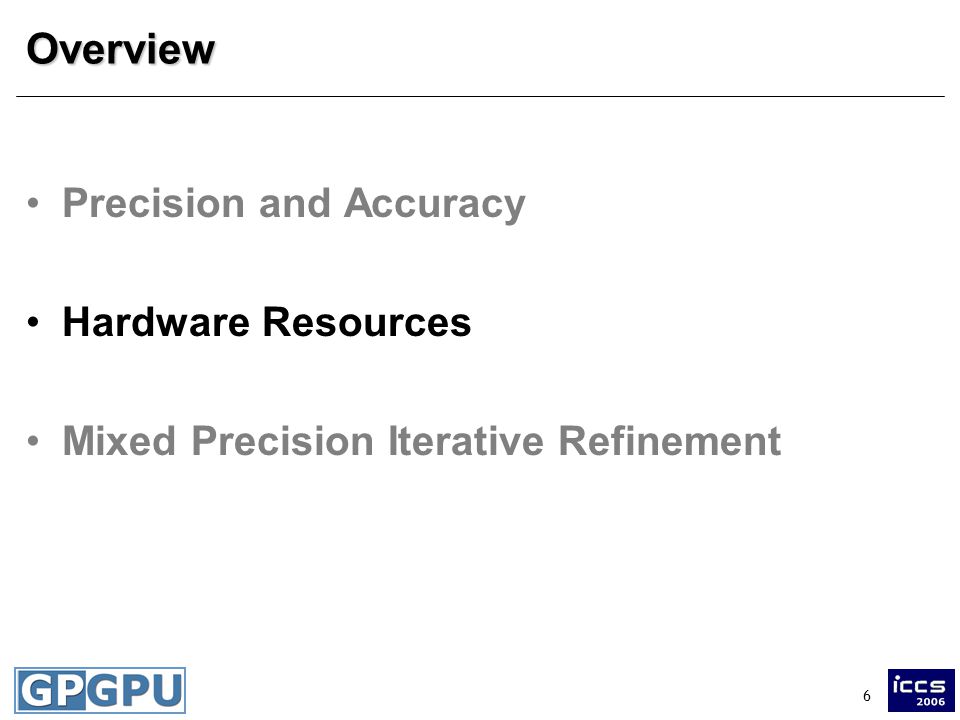
Task: Click the word Refinement
Action: click(670, 440)
